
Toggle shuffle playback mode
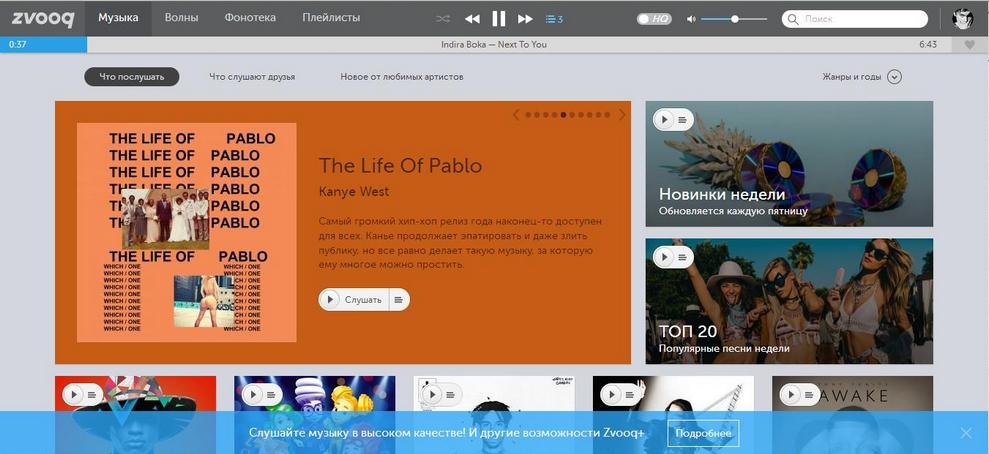coord(443,19)
